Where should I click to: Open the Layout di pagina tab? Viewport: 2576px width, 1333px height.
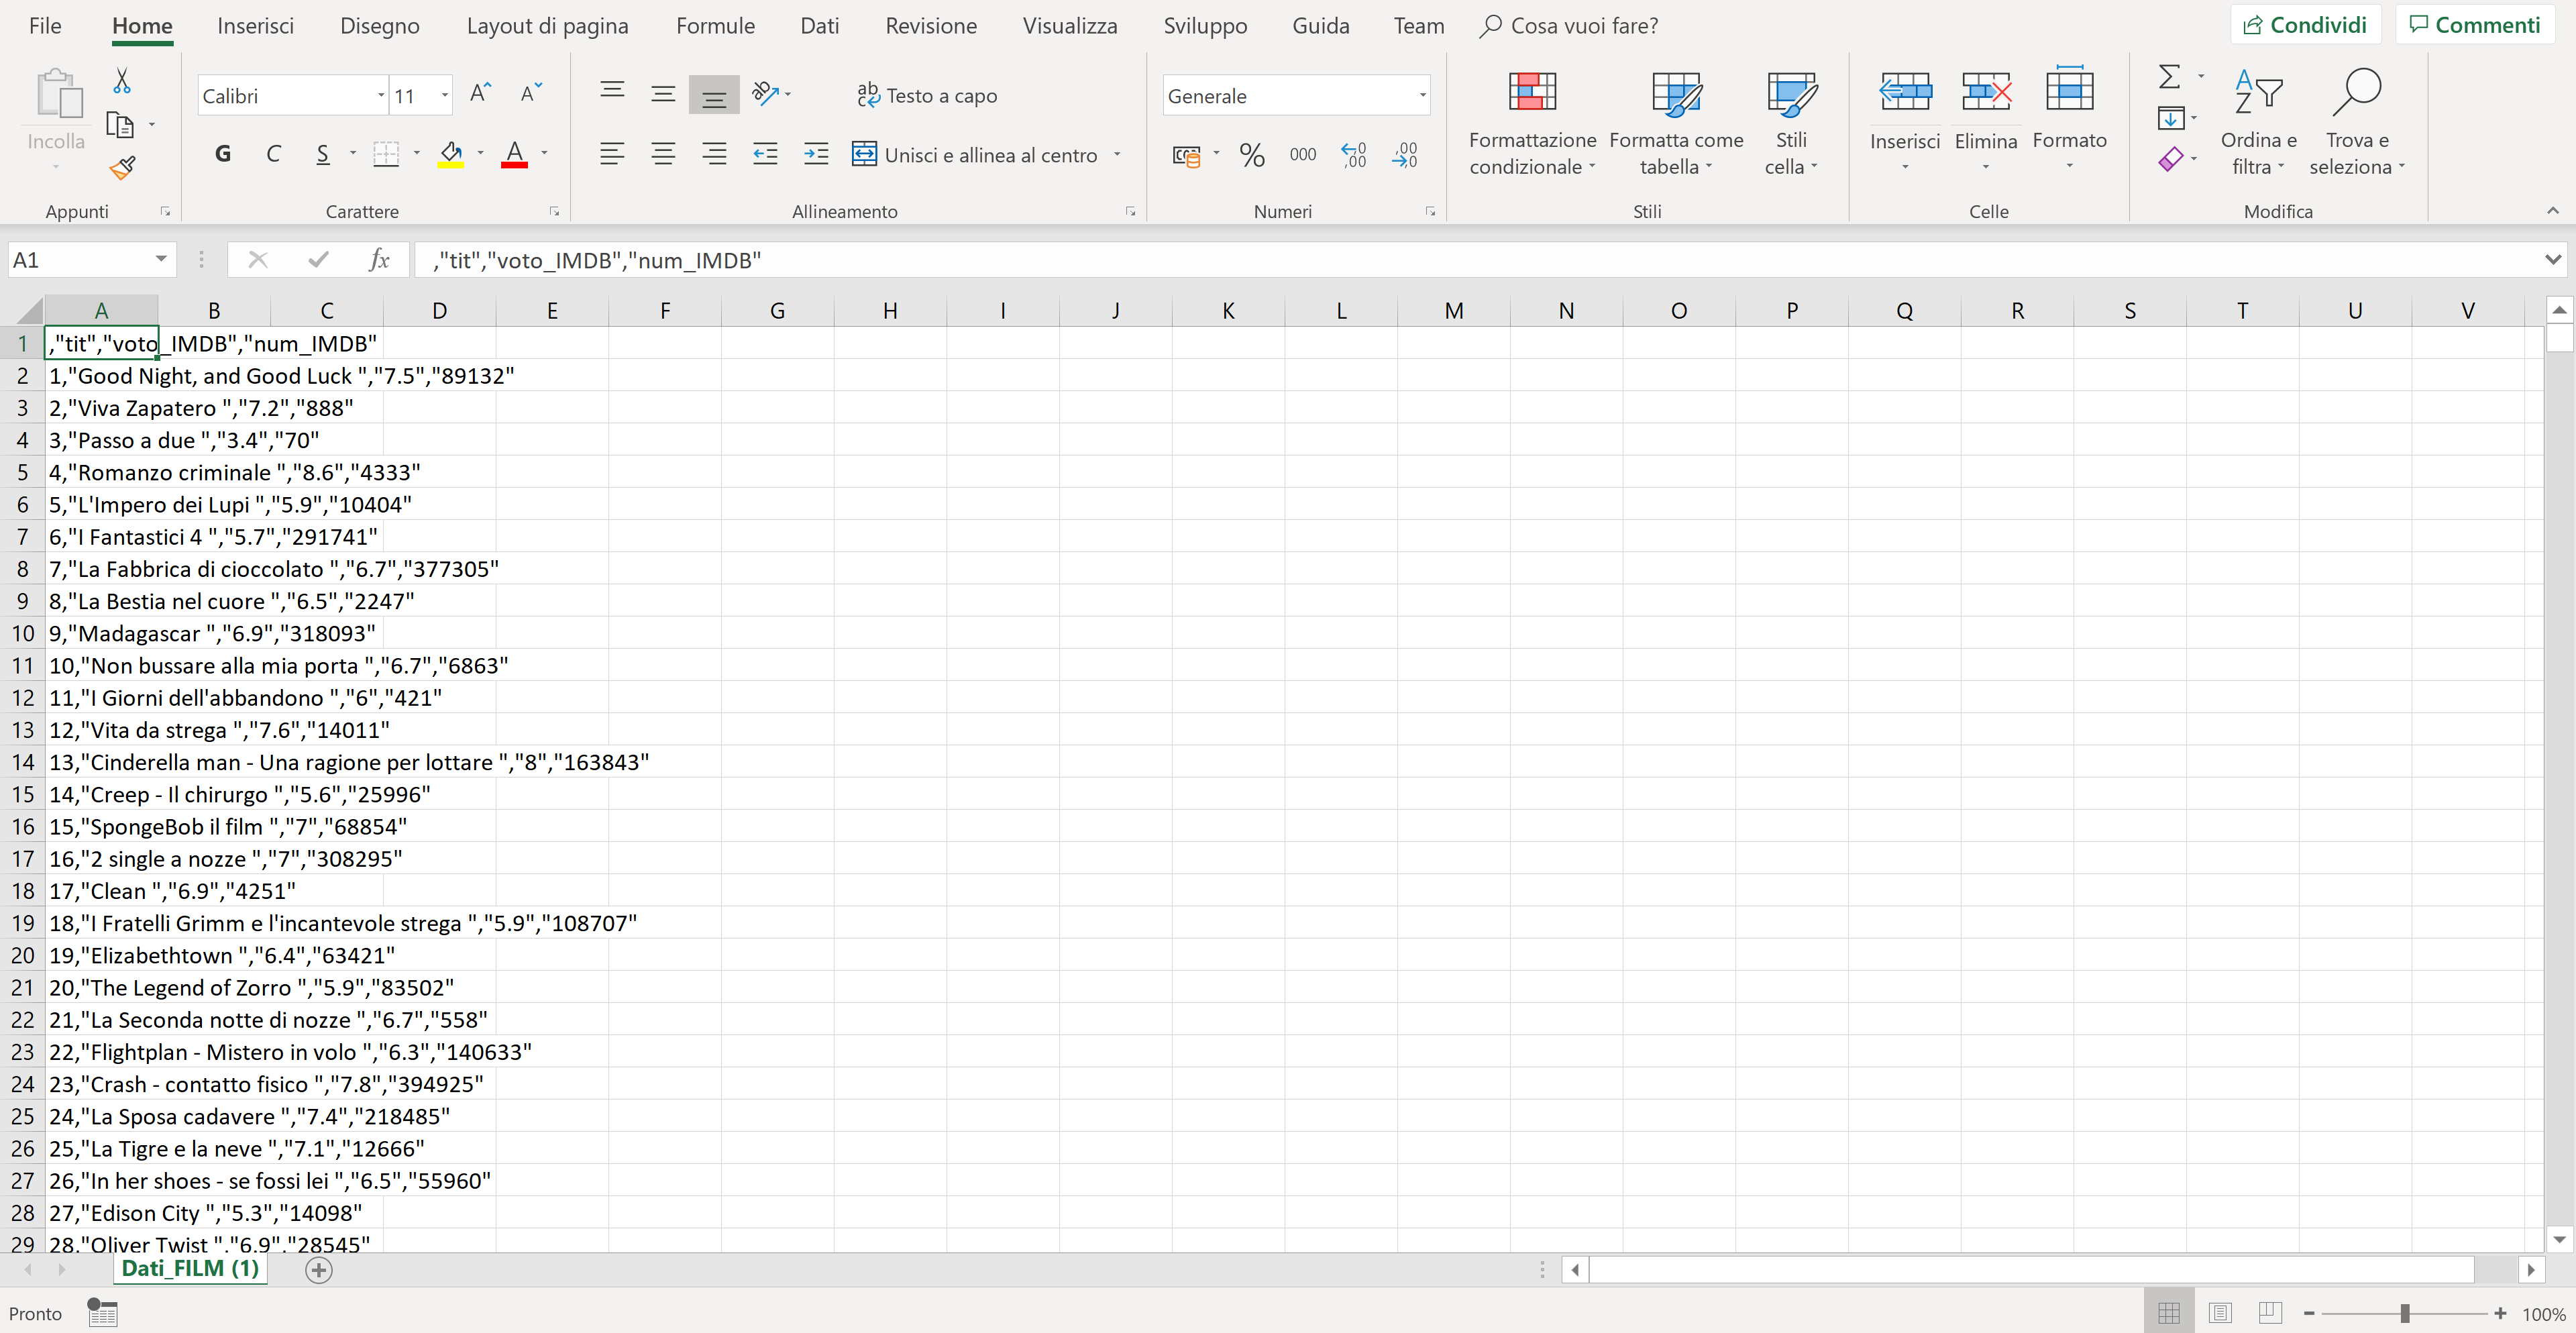coord(547,26)
